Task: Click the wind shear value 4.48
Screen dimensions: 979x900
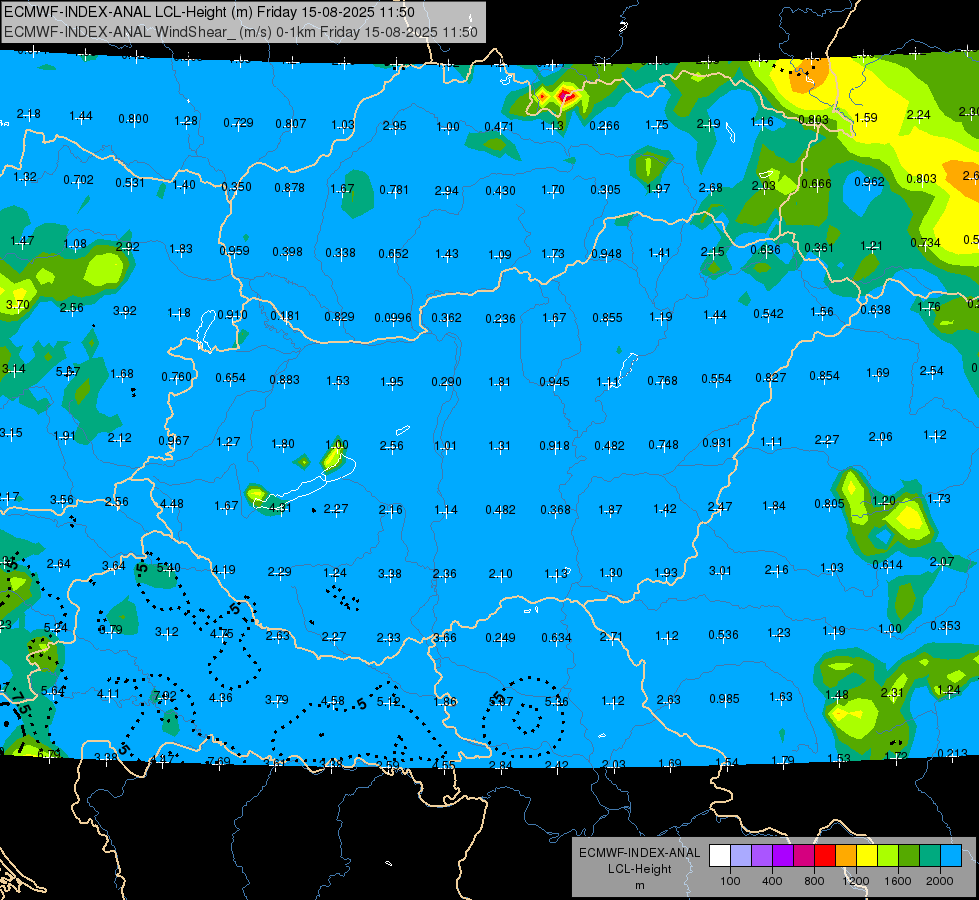Action: click(x=172, y=503)
